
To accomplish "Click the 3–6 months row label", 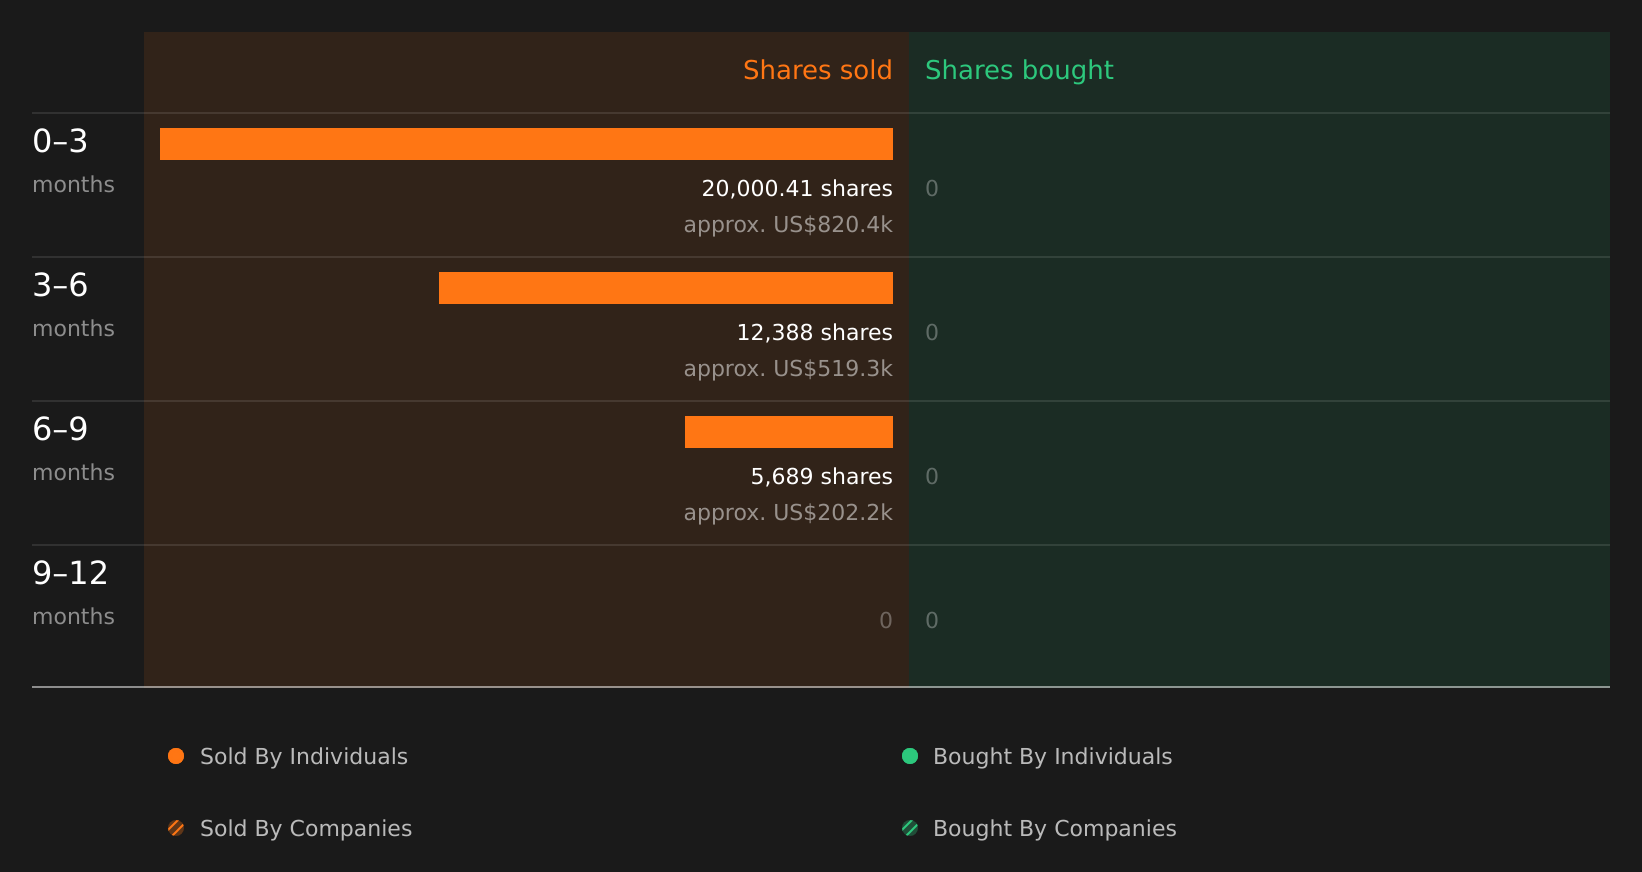I will click(73, 305).
